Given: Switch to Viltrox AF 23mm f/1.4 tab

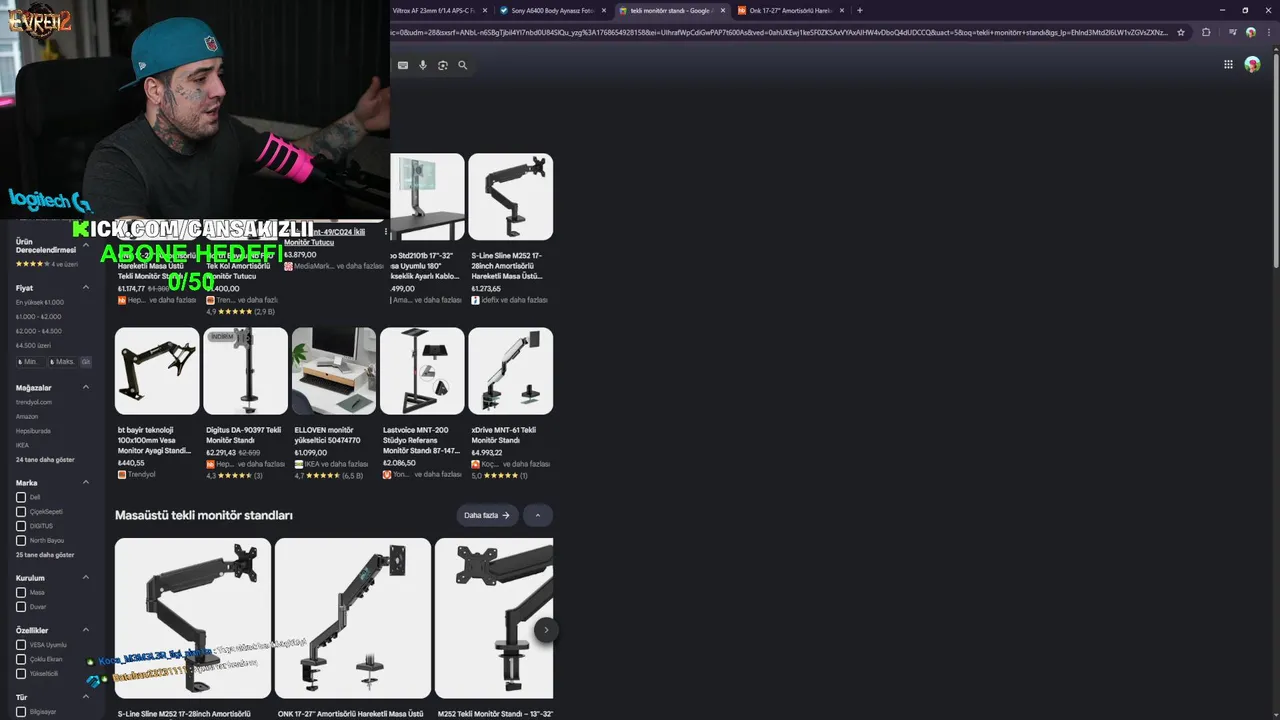Looking at the screenshot, I should click(x=434, y=10).
